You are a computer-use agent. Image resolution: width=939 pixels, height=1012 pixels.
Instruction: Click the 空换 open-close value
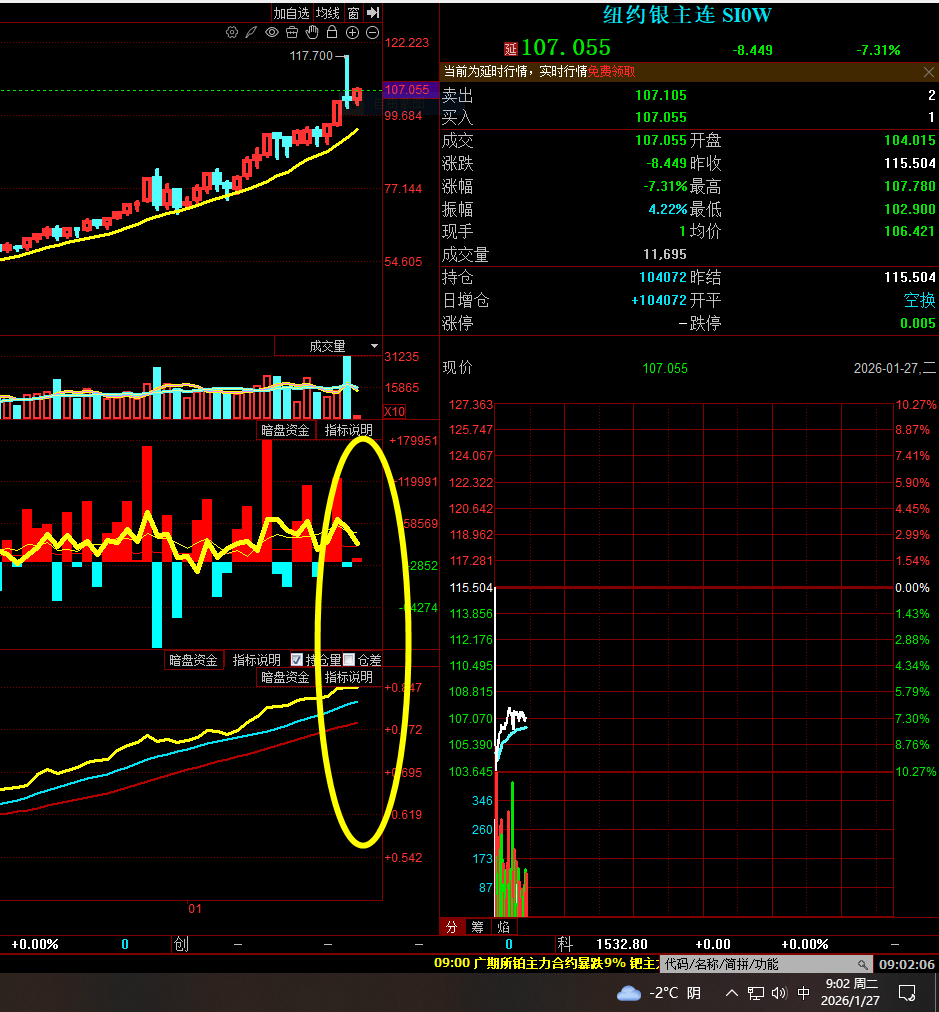click(919, 300)
